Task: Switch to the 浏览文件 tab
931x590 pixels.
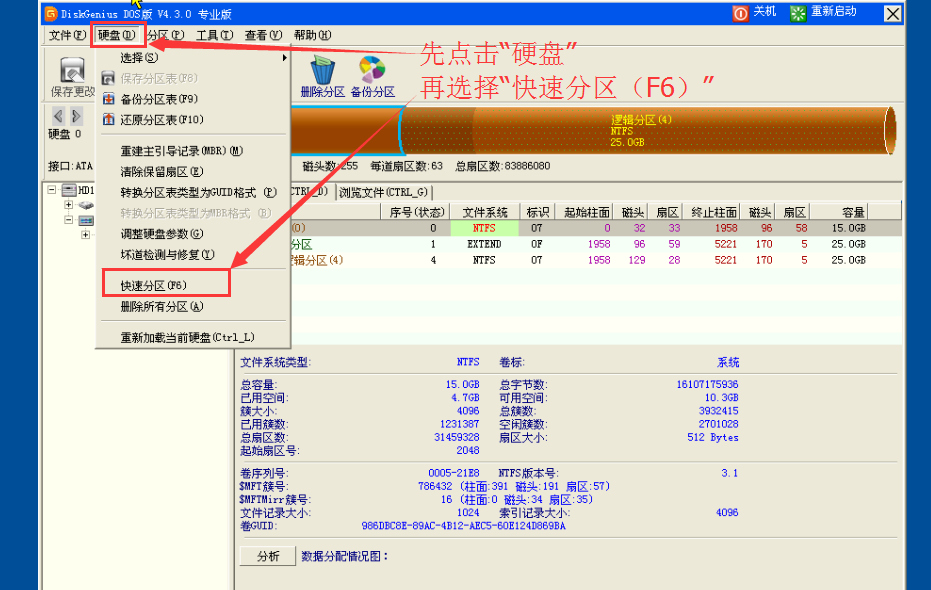Action: 386,191
